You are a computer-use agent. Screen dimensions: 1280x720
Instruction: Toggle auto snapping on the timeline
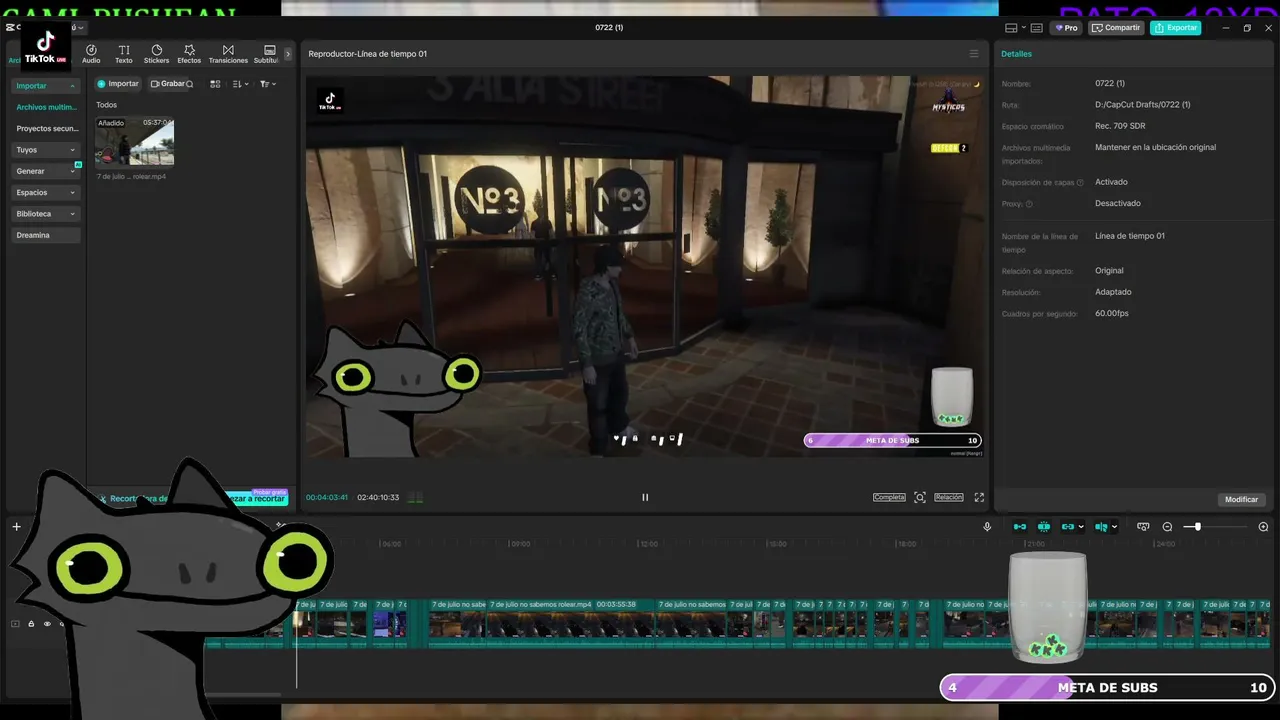(1044, 527)
